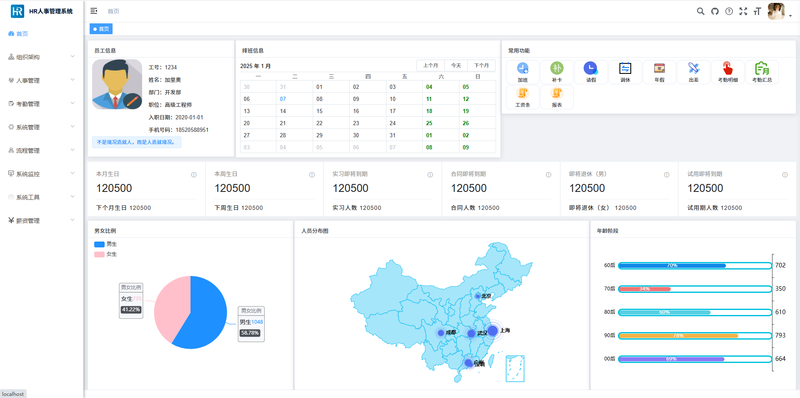The width and height of the screenshot is (800, 398).
Task: Select calendar date 31 in the last January row
Action: click(404, 135)
